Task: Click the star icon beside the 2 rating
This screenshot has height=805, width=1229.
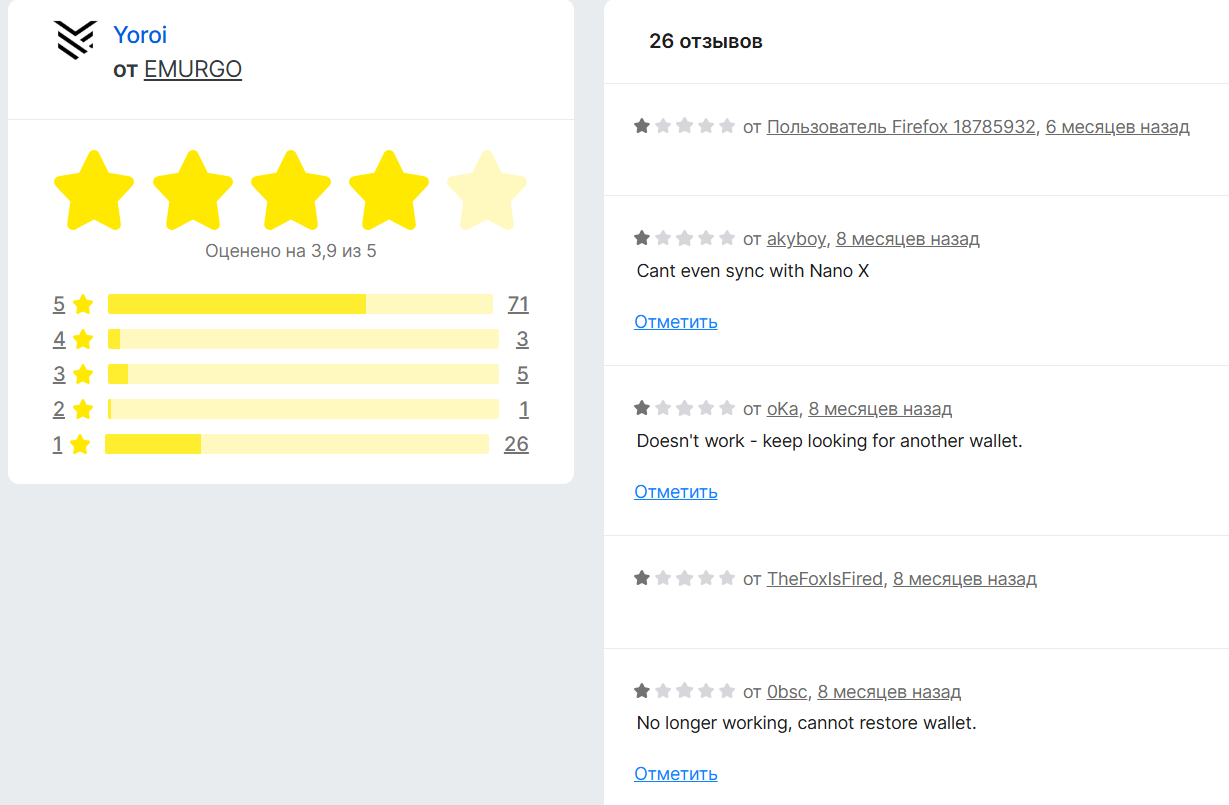Action: click(x=83, y=409)
